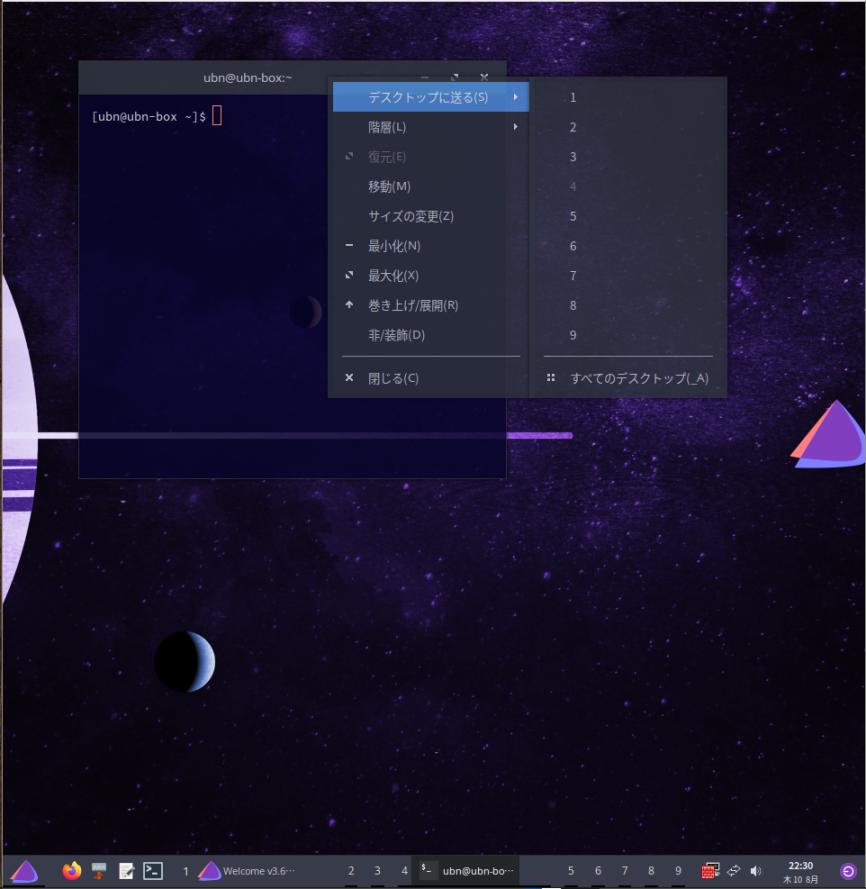Expand arrow beside 階層(L)

(x=515, y=126)
